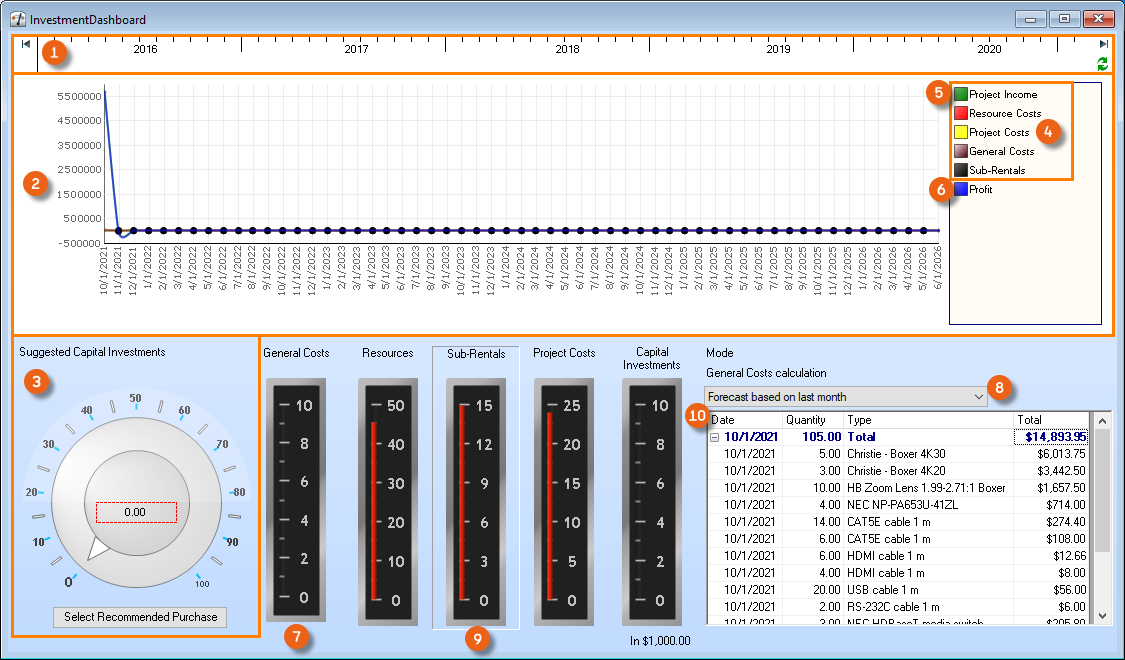Click the Quantity column header

pos(813,420)
